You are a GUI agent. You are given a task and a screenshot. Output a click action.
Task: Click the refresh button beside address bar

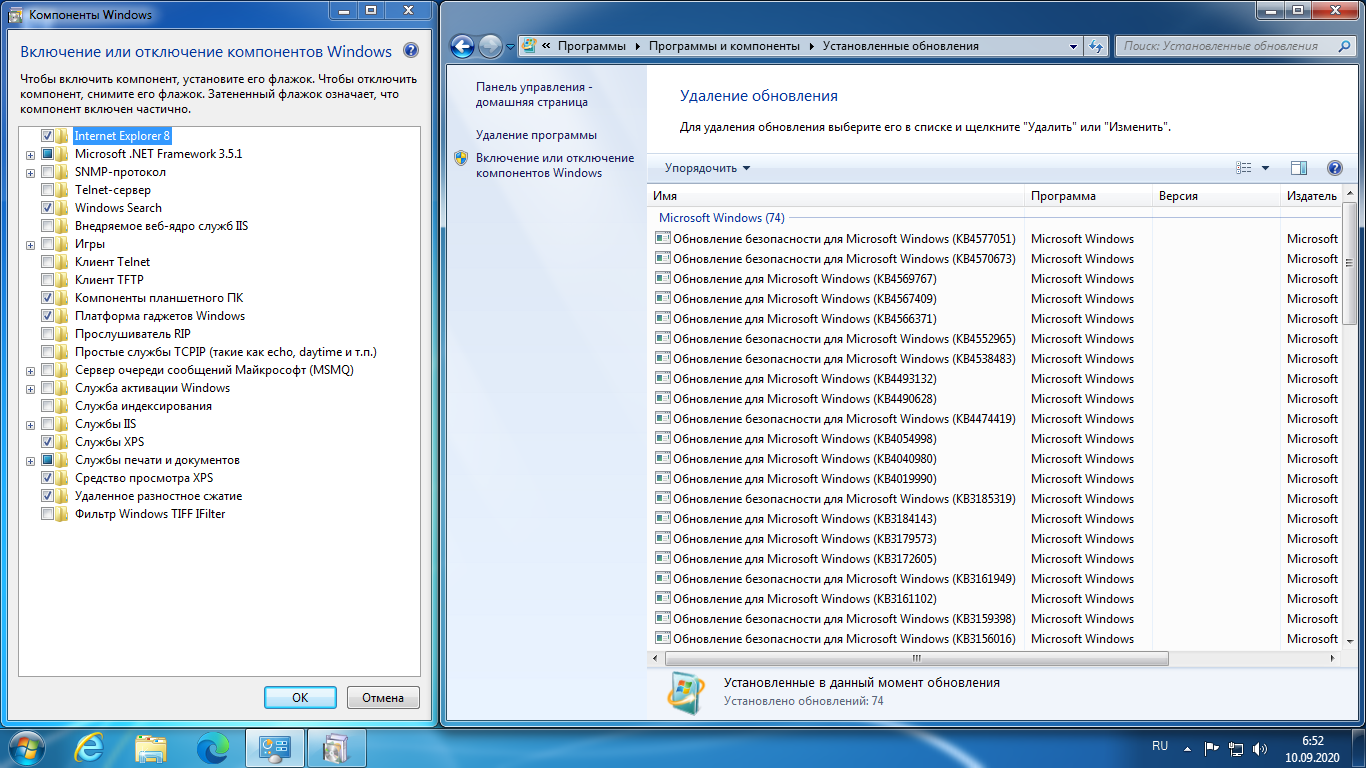coord(1096,46)
